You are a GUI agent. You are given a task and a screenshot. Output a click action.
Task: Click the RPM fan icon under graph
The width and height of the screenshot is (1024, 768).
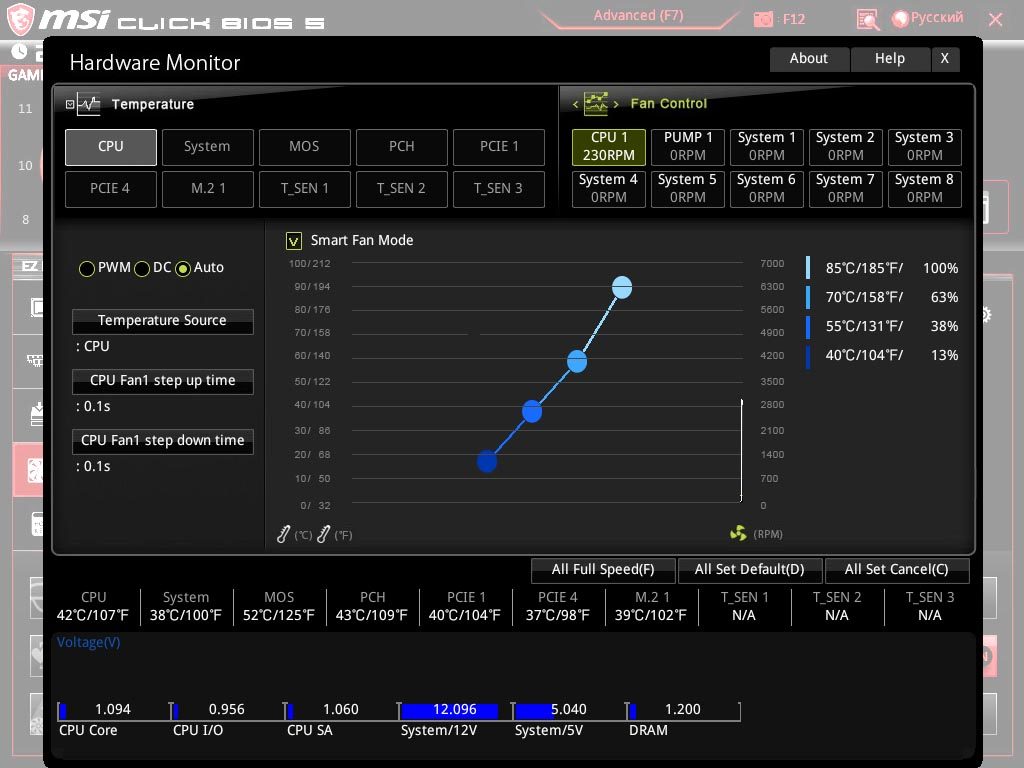click(738, 534)
